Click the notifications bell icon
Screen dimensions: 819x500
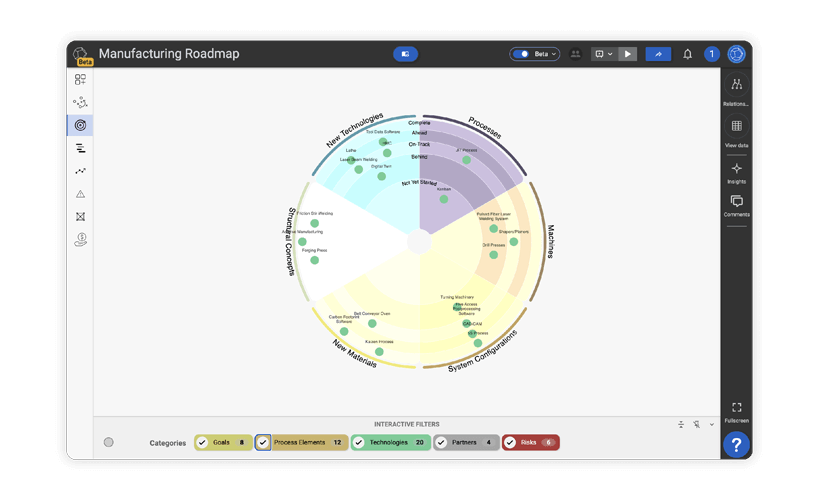click(687, 54)
